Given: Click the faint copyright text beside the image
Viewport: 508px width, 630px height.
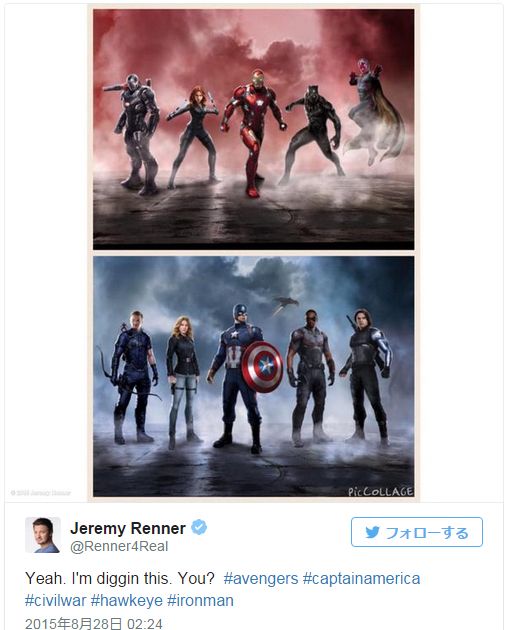Looking at the screenshot, I should [x=41, y=493].
